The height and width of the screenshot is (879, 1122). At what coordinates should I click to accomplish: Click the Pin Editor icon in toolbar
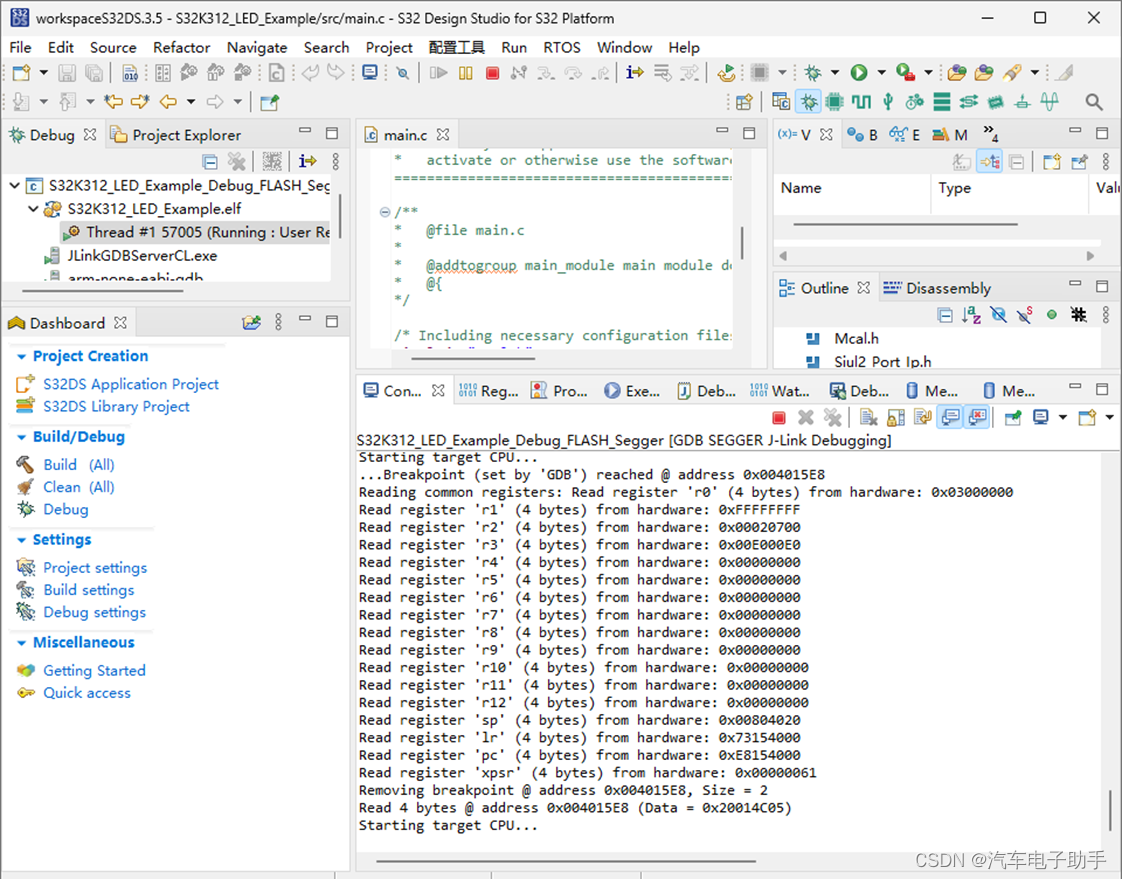tap(270, 102)
